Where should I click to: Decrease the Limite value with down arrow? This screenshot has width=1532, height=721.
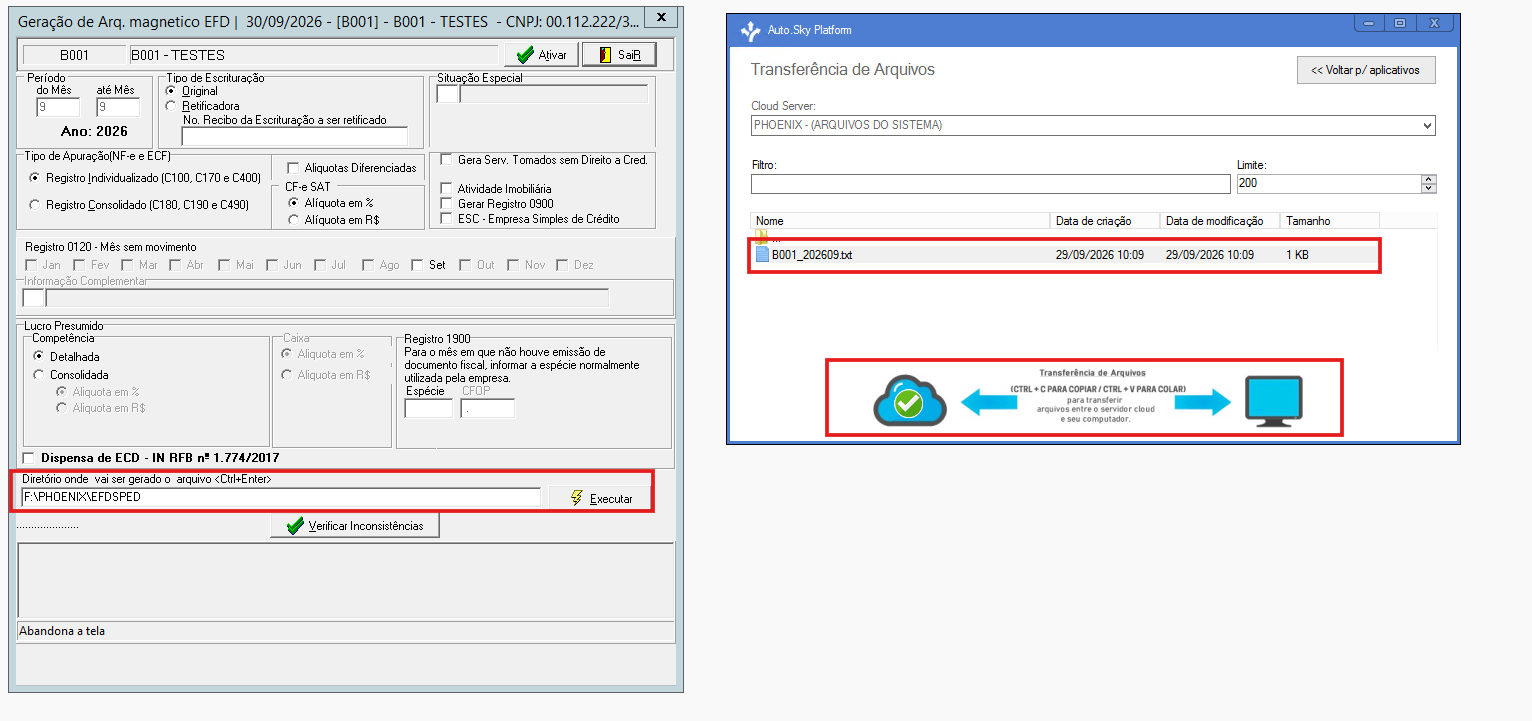[x=1428, y=188]
